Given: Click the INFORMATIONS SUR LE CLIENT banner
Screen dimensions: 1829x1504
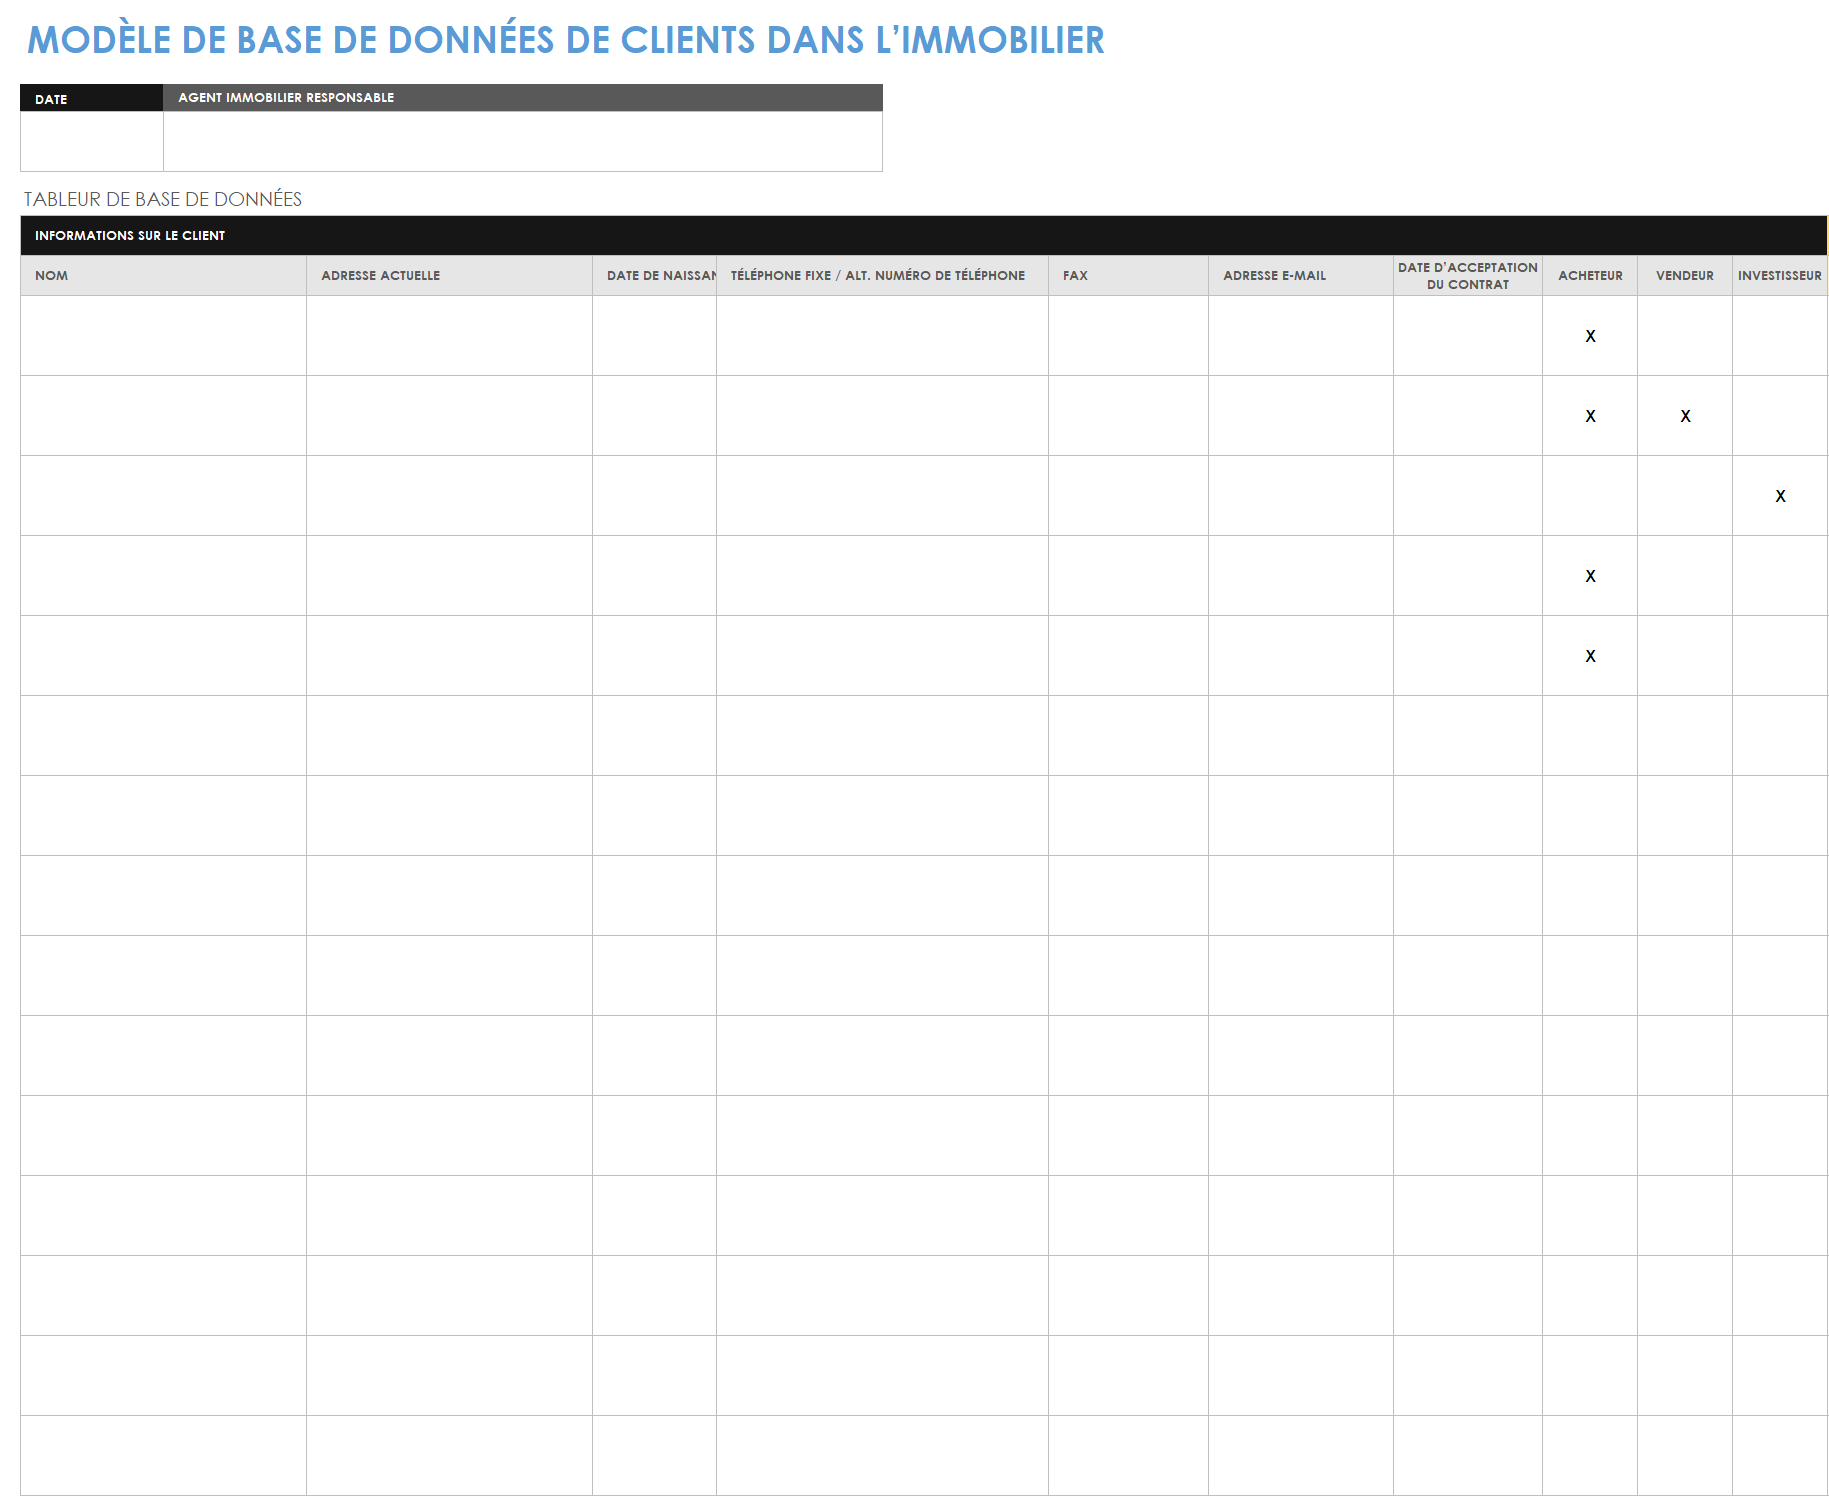Looking at the screenshot, I should (923, 236).
